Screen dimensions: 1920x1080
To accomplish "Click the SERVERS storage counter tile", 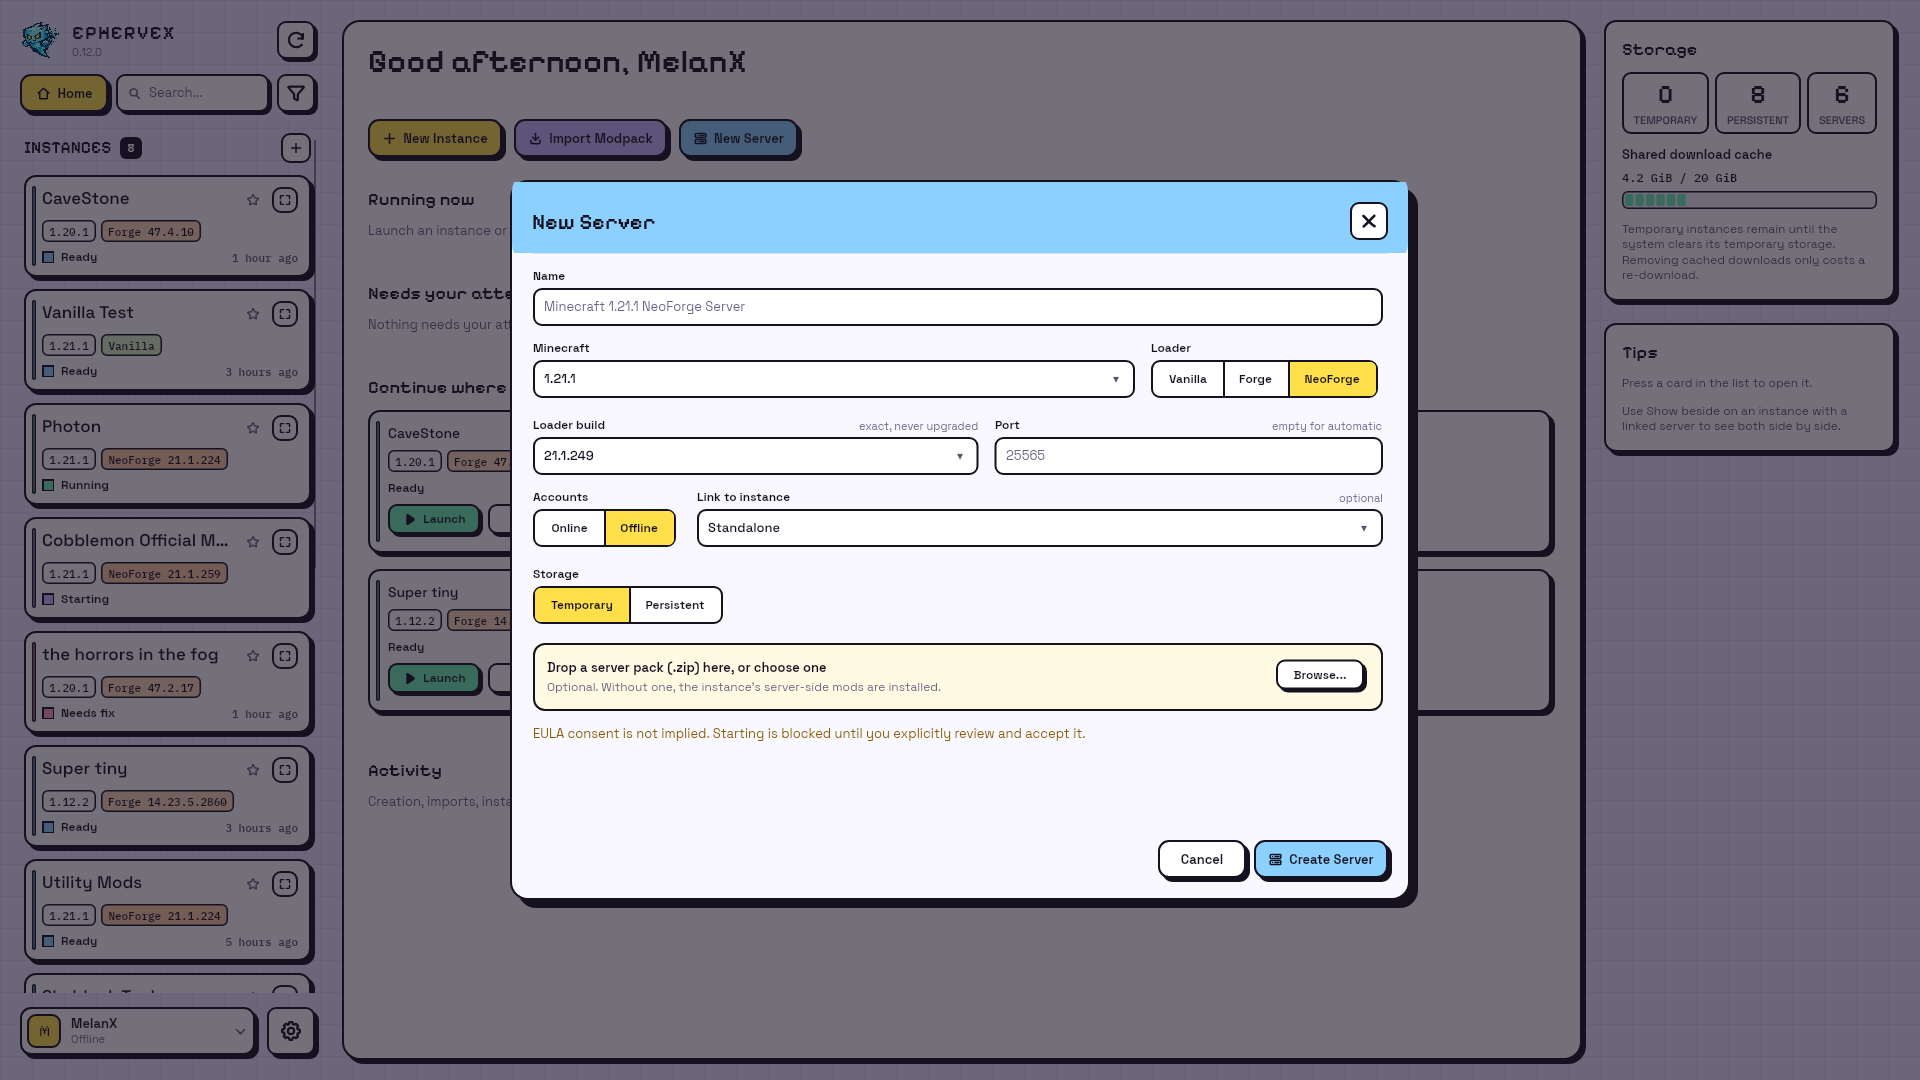I will (x=1841, y=103).
